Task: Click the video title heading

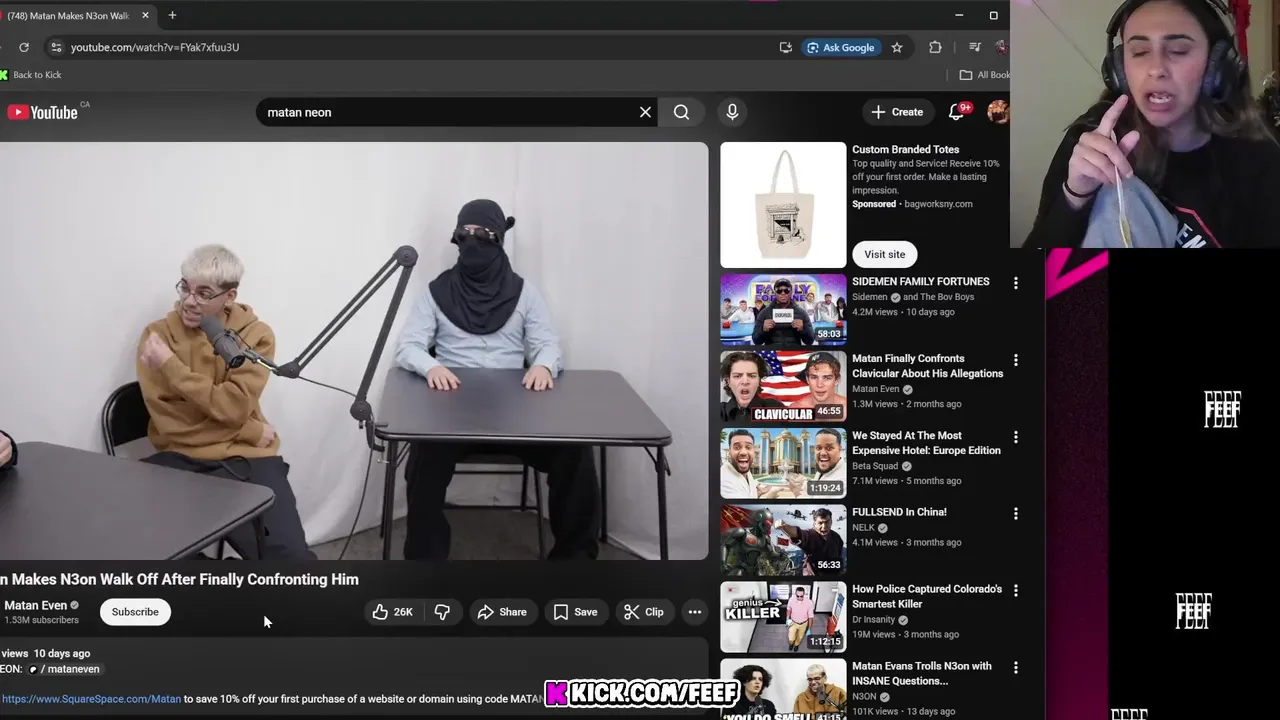Action: [179, 579]
